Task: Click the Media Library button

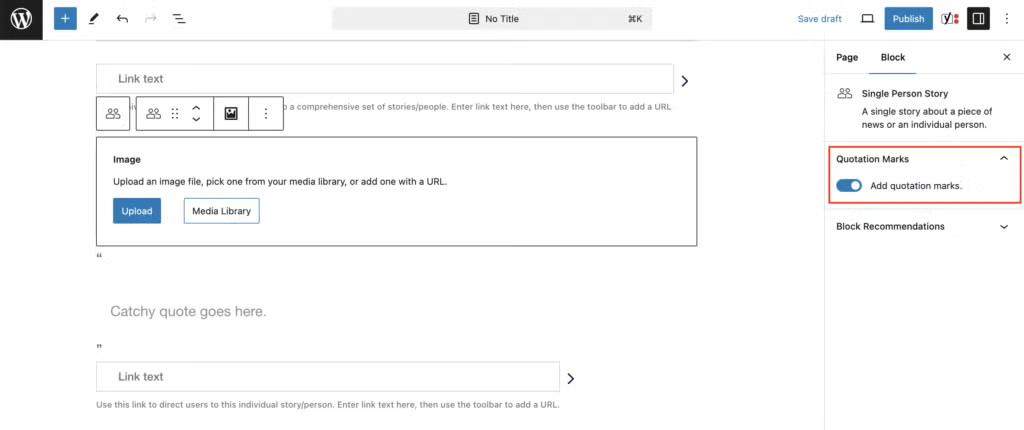Action: tap(221, 211)
